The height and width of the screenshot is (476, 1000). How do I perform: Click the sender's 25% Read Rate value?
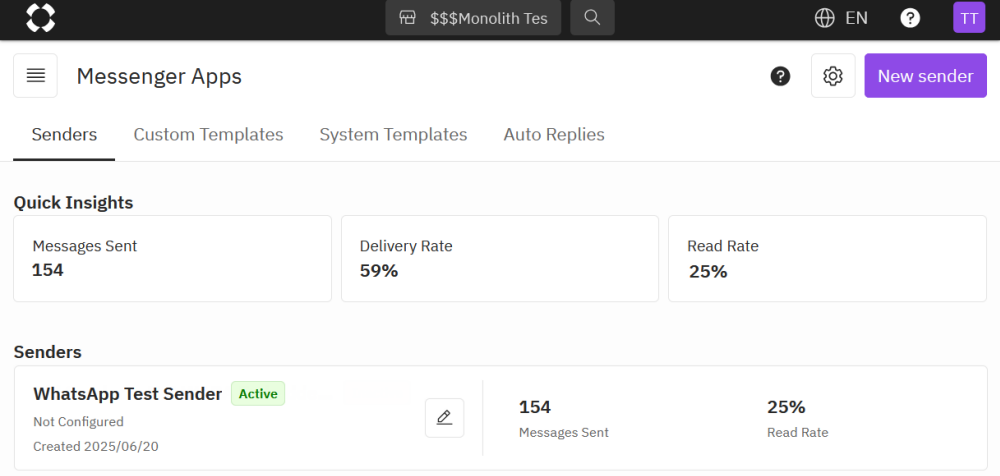click(x=786, y=407)
